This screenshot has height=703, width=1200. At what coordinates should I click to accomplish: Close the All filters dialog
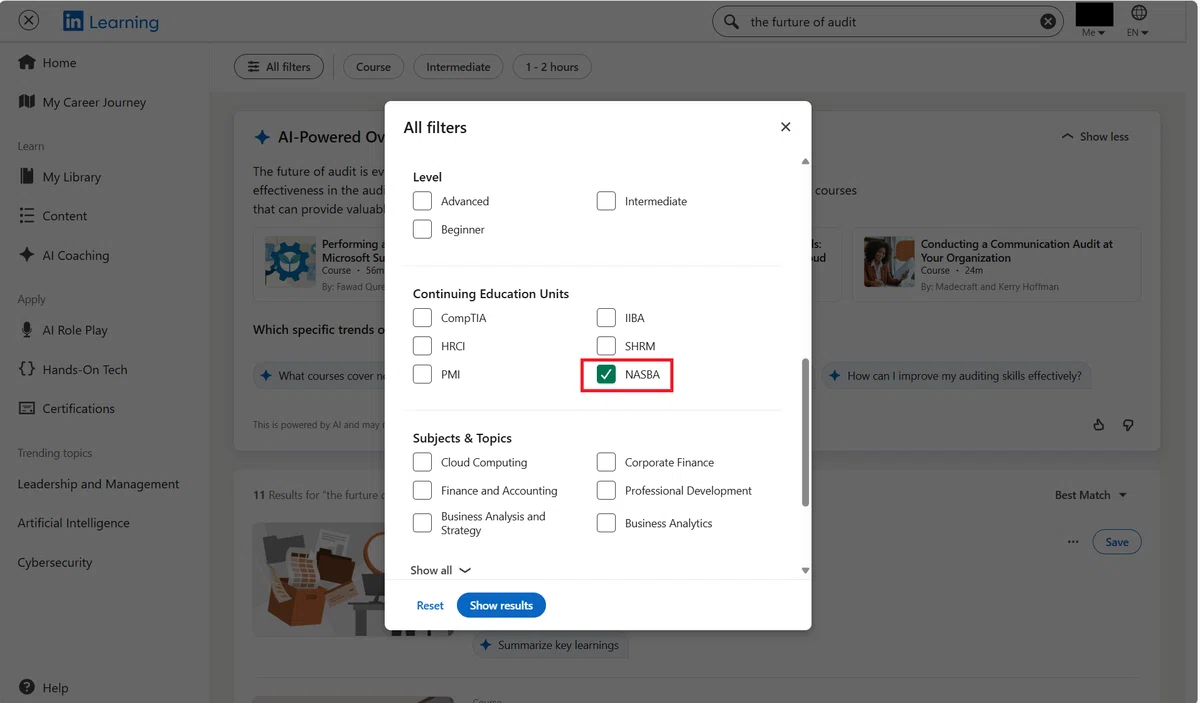tap(785, 127)
